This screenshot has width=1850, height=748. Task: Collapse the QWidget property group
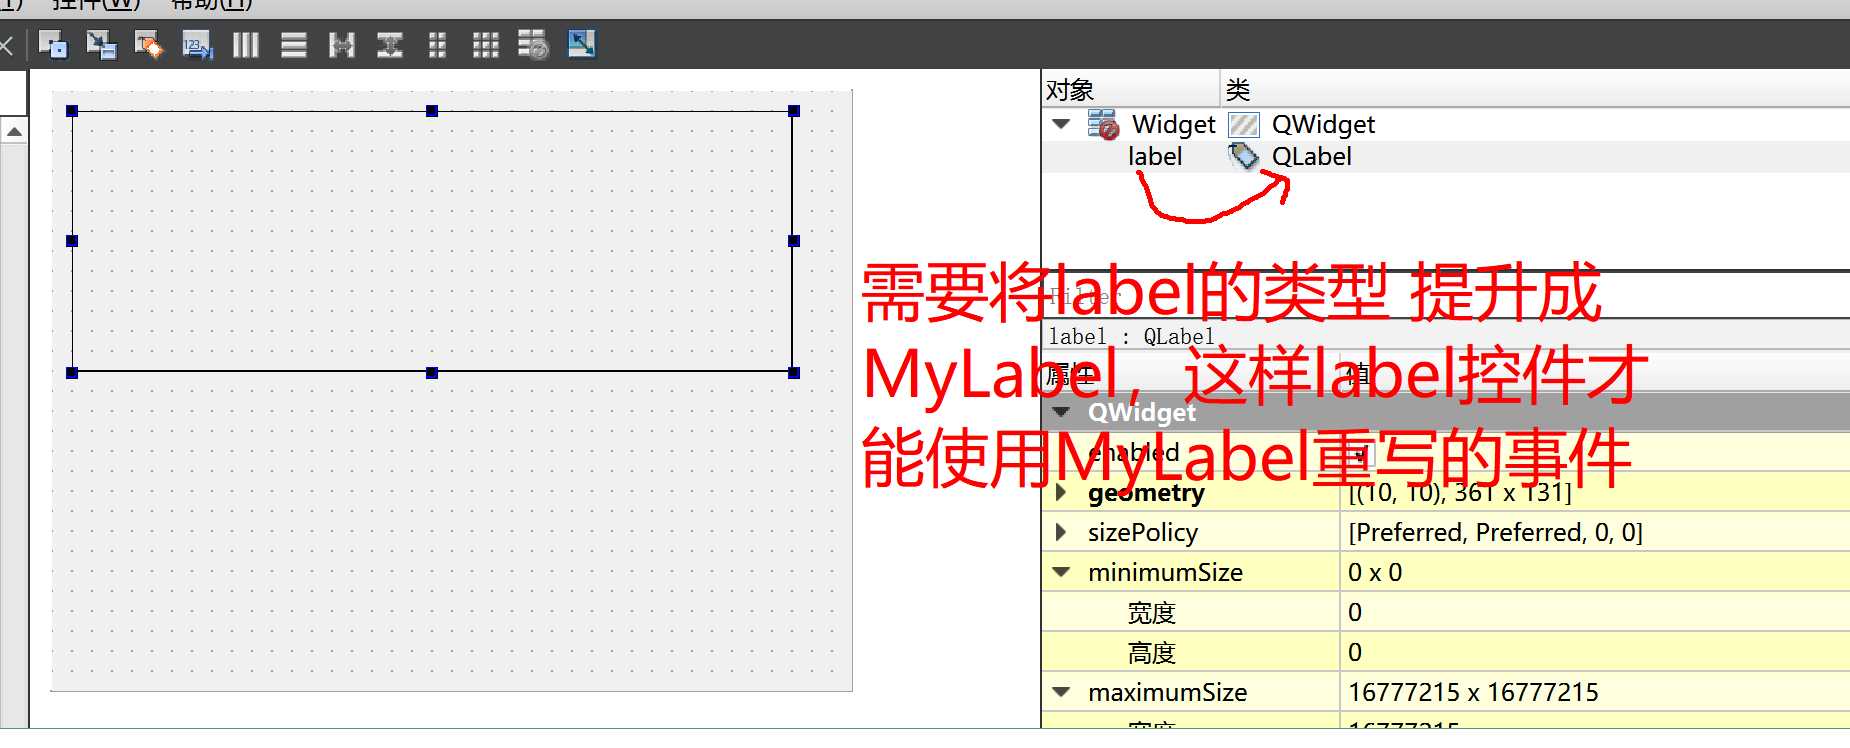[x=1062, y=412]
